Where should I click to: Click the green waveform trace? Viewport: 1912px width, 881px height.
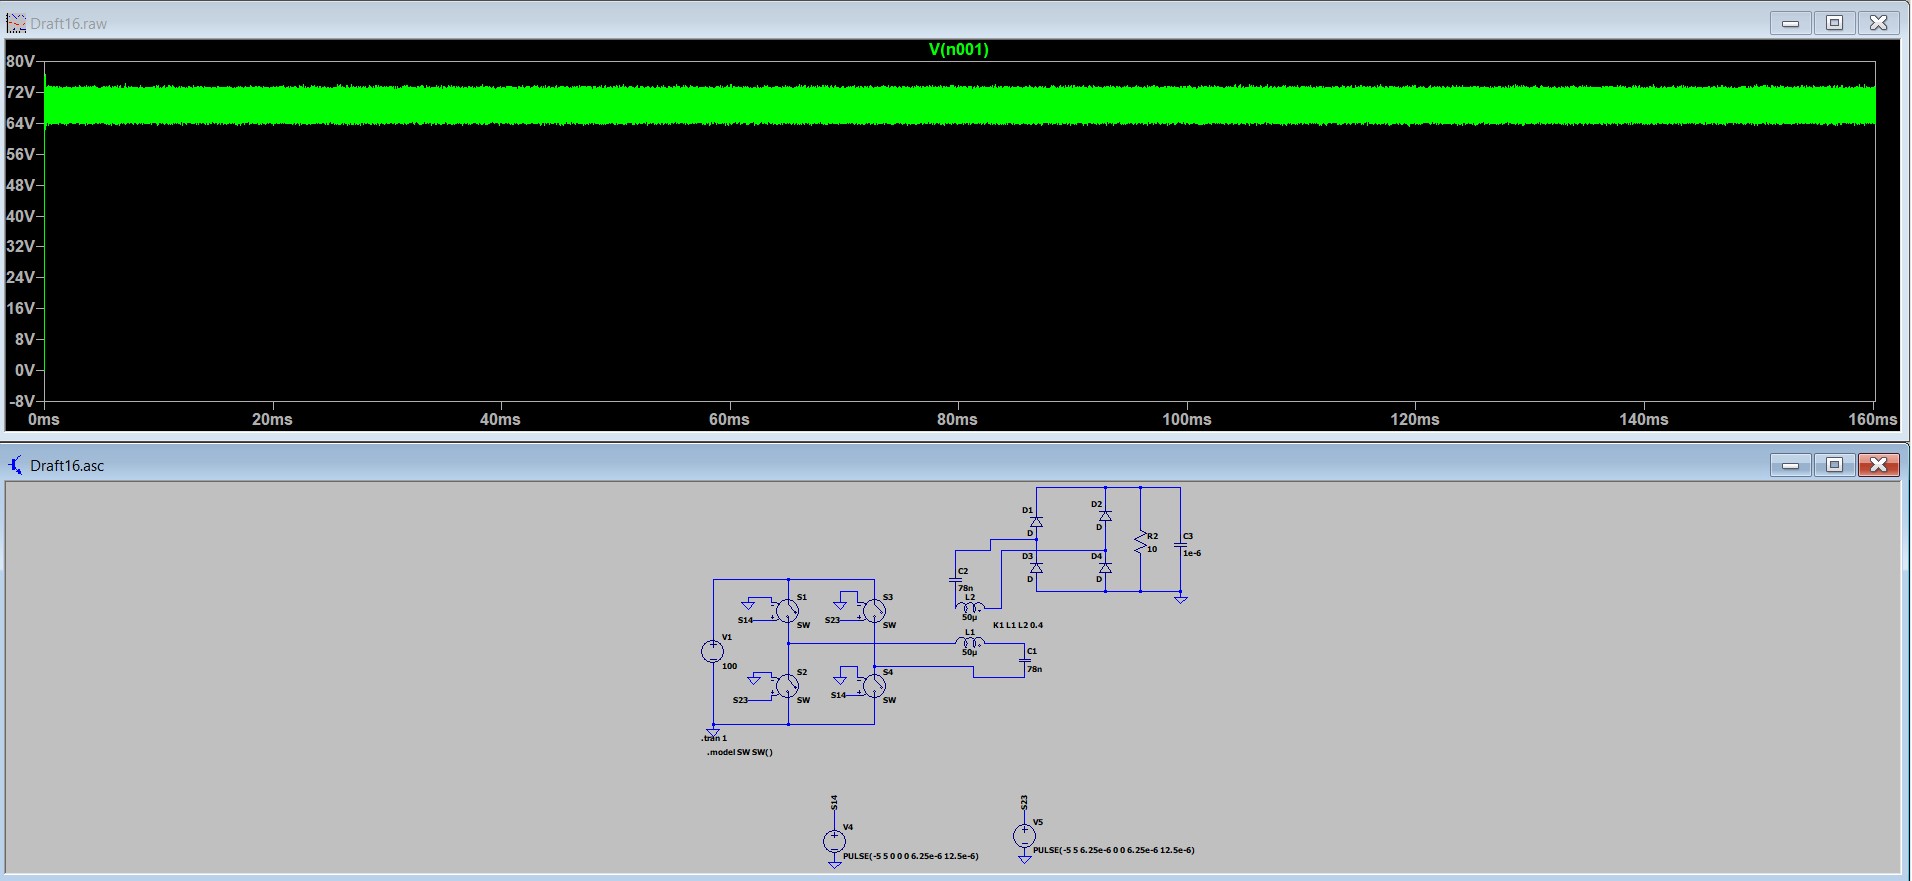click(960, 105)
